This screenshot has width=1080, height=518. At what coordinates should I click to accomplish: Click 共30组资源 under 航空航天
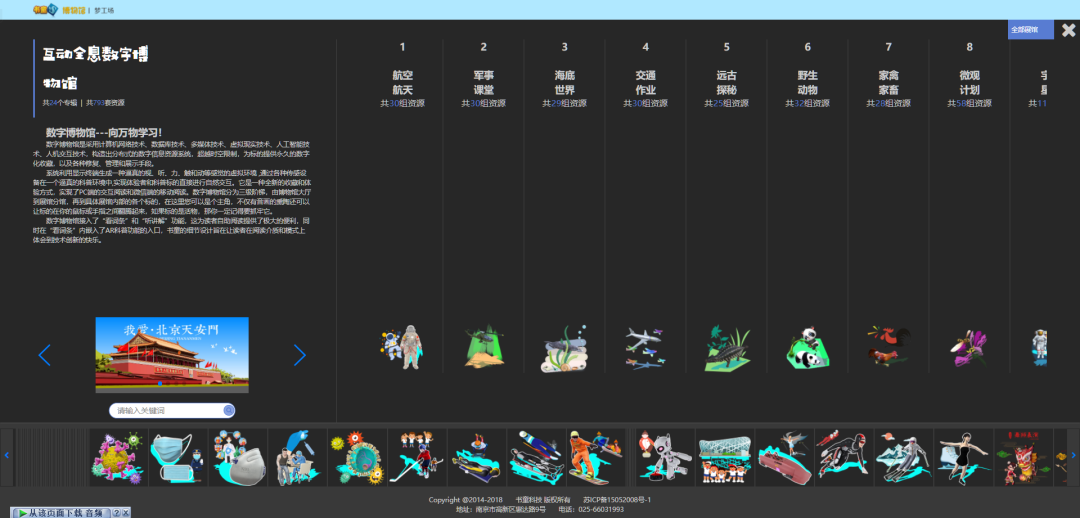tap(402, 103)
